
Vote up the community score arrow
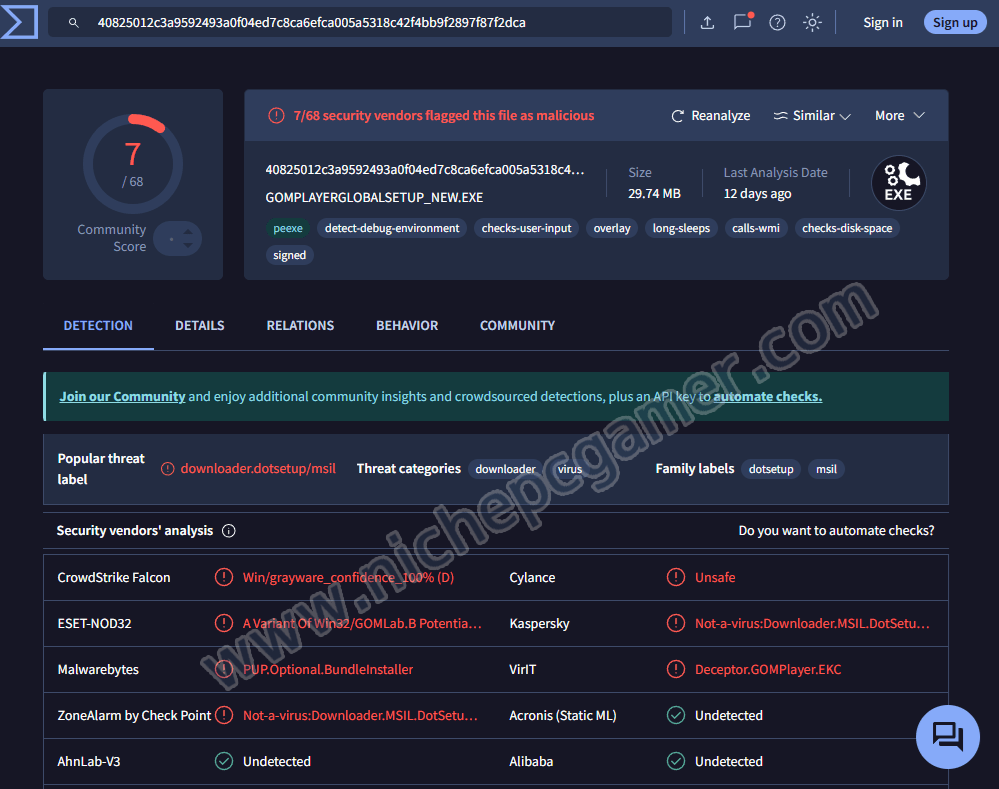click(x=188, y=231)
